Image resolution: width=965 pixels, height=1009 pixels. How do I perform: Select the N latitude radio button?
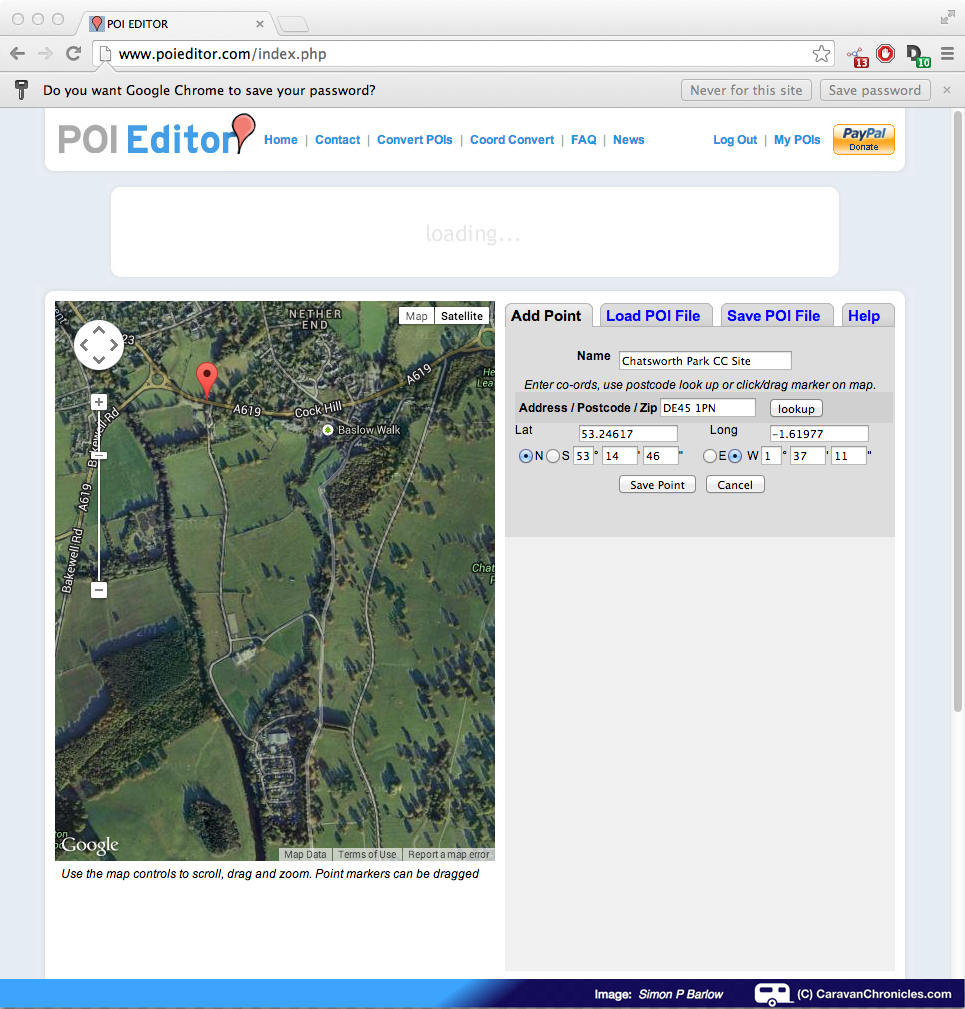(526, 456)
